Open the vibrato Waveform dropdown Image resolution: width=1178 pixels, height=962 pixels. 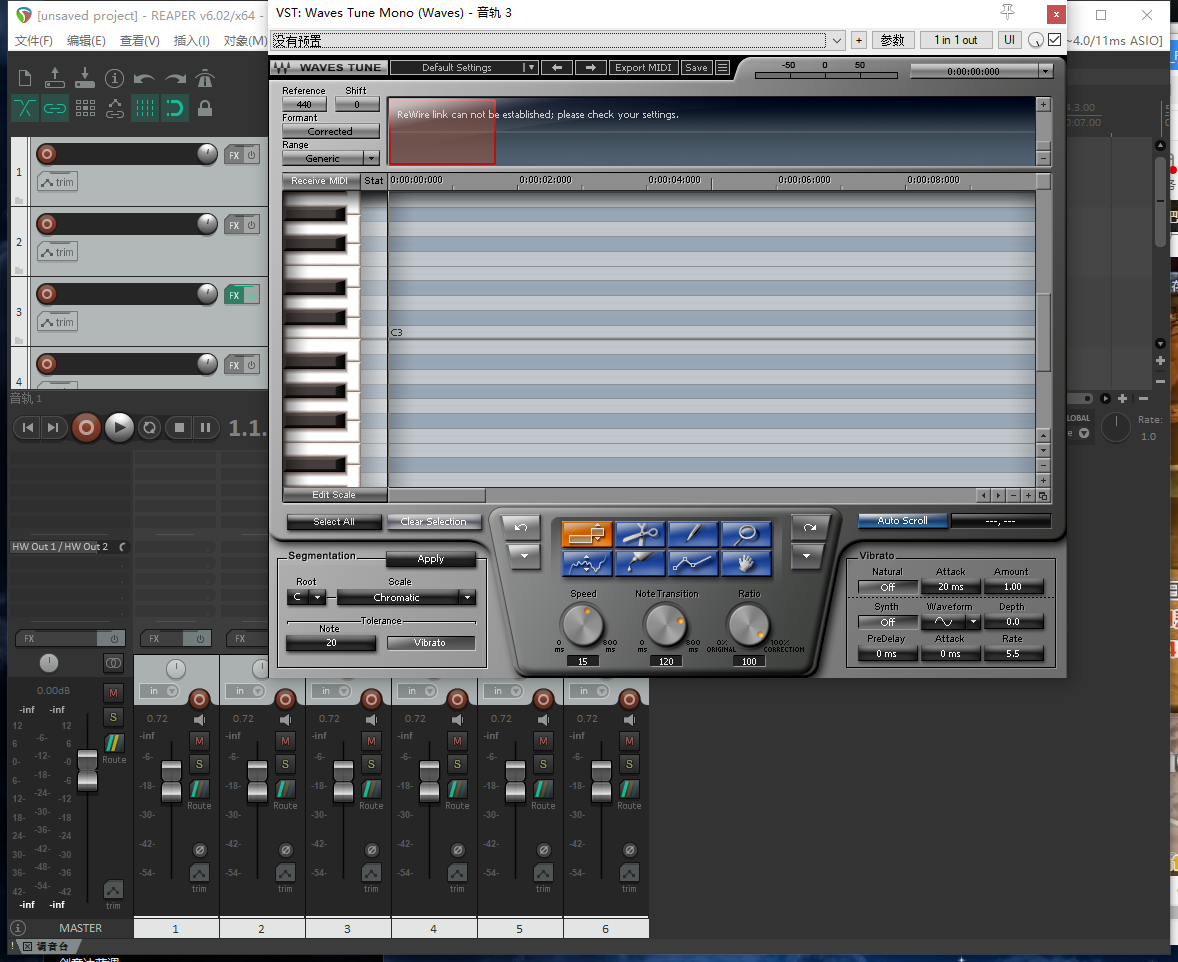coord(974,622)
